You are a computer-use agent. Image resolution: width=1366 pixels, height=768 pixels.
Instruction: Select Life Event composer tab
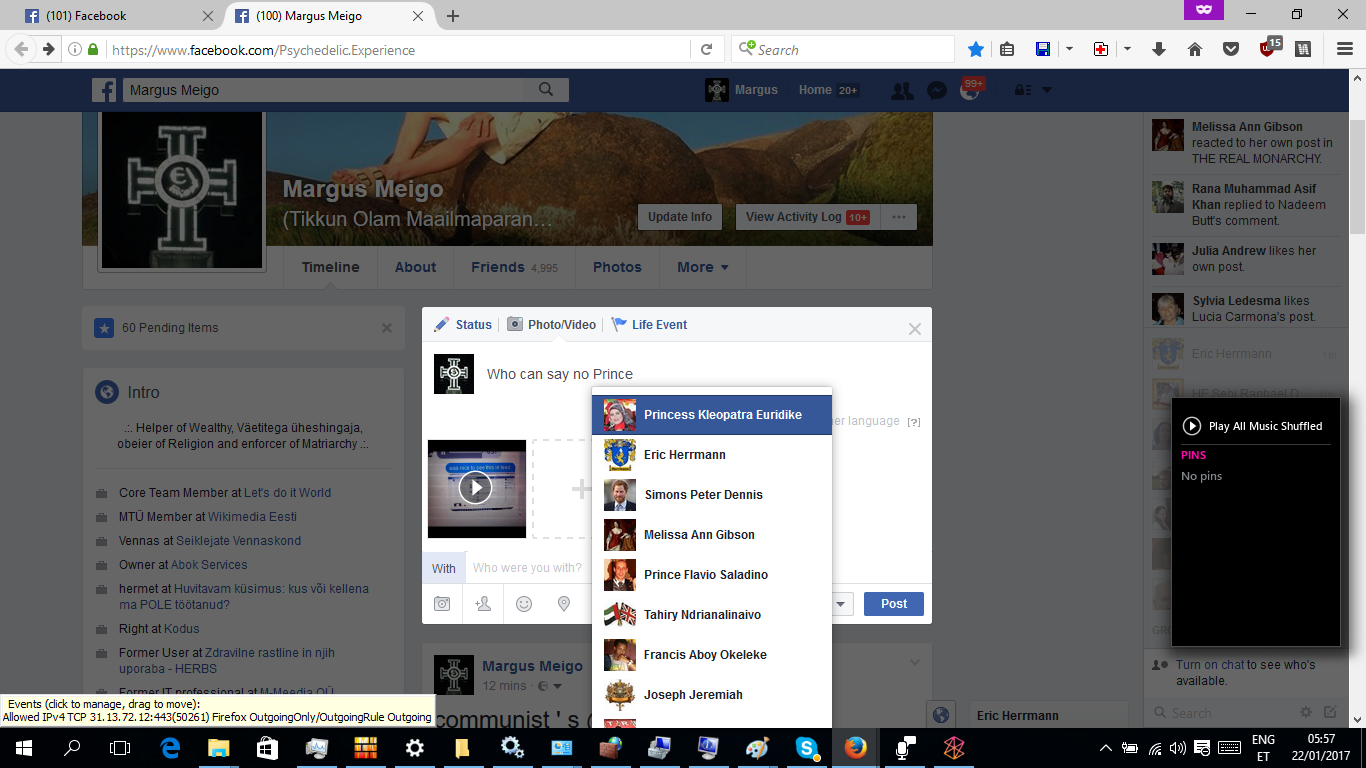(x=649, y=324)
